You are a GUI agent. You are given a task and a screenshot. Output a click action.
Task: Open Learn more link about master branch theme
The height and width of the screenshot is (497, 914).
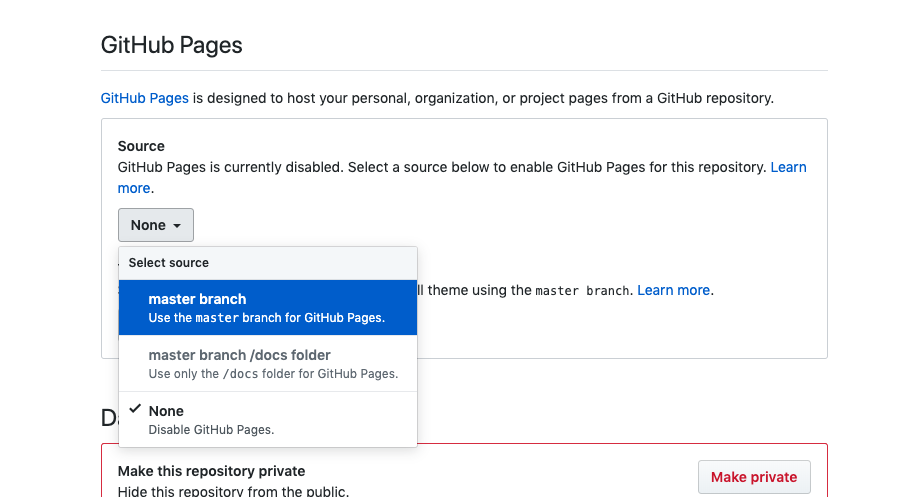point(673,290)
